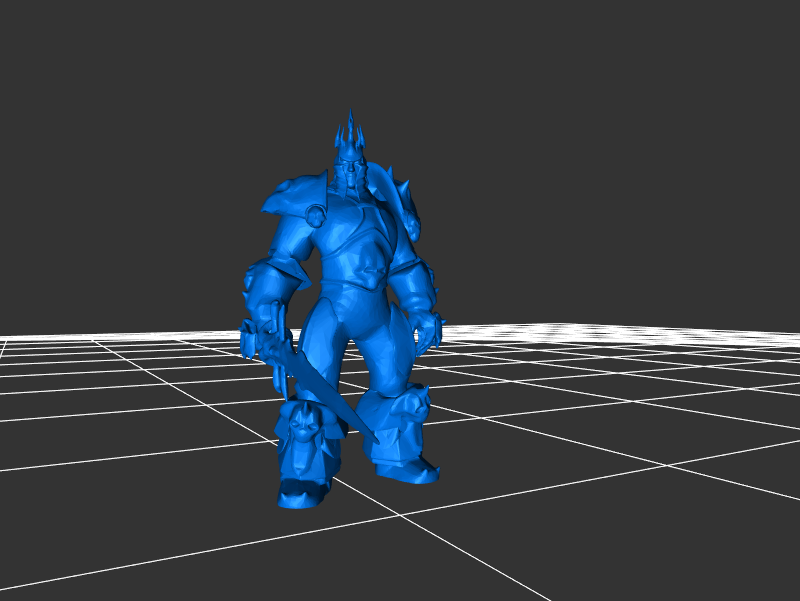Select the clenched fist on the empty hand

(x=430, y=330)
